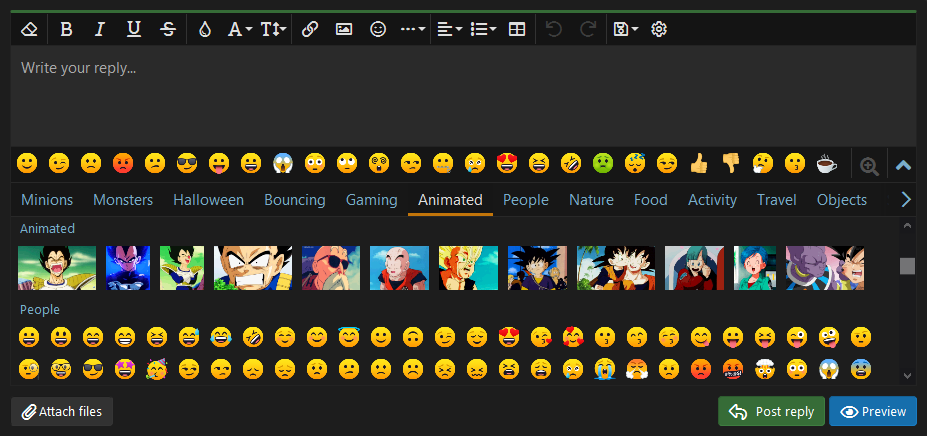
Task: Click the insert link icon
Action: click(x=310, y=29)
